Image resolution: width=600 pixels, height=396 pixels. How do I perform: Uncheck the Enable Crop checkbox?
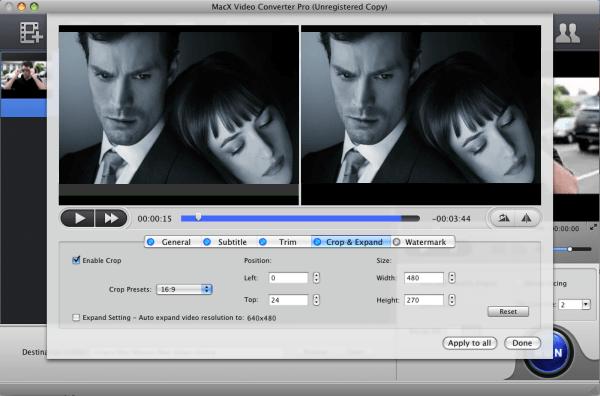(76, 260)
